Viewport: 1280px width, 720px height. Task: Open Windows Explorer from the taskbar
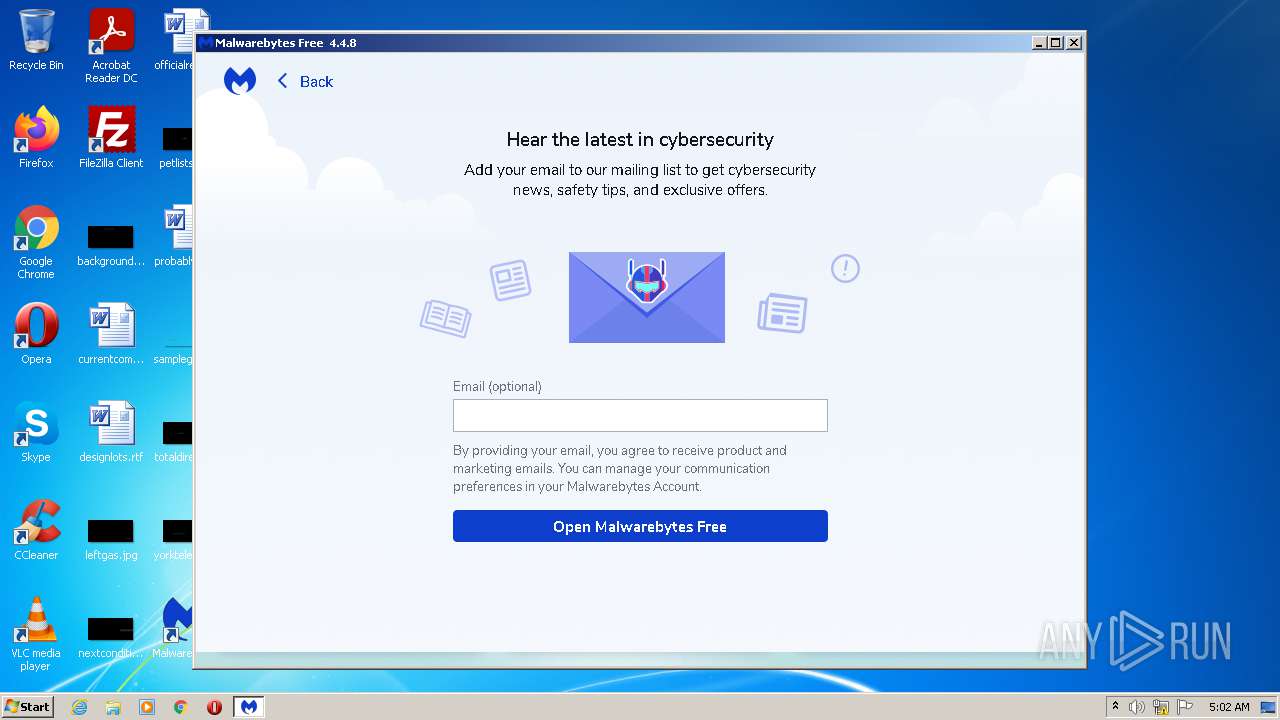click(x=113, y=707)
